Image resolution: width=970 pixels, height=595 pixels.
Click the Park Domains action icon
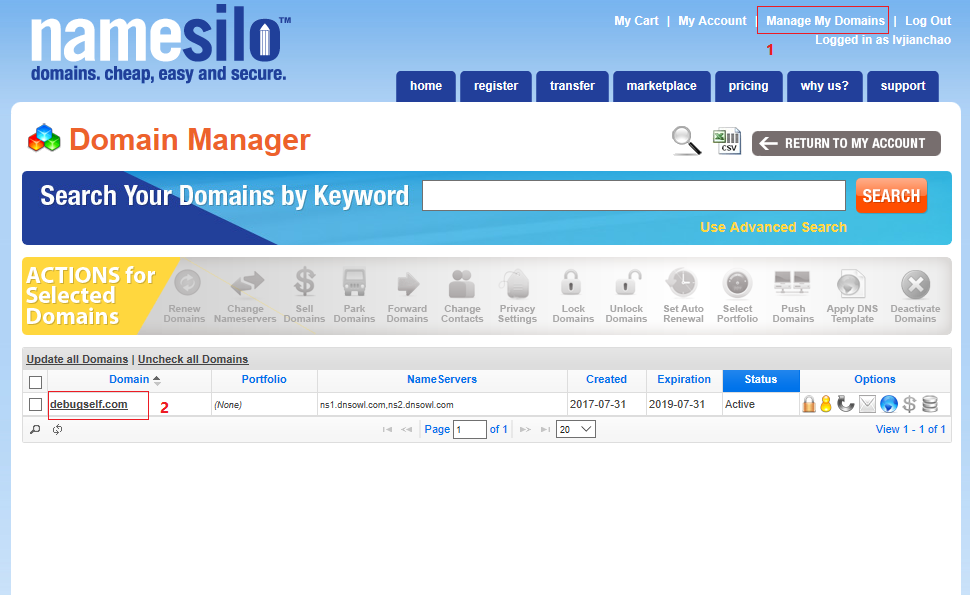pyautogui.click(x=354, y=283)
